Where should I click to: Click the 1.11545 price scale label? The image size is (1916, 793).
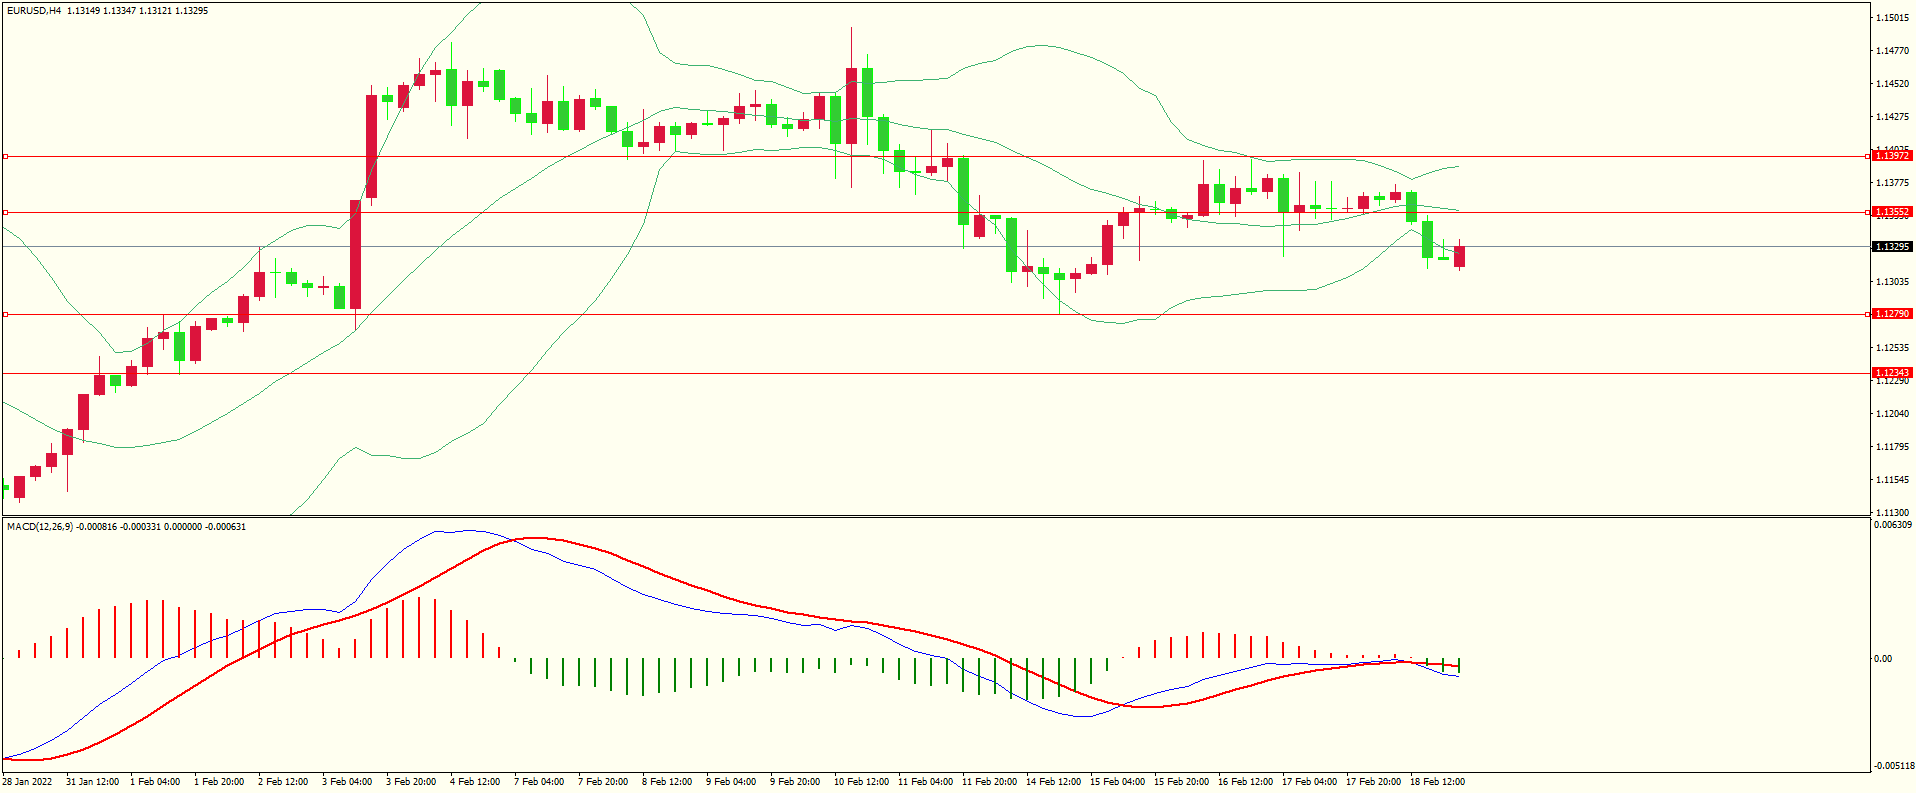(x=1892, y=480)
